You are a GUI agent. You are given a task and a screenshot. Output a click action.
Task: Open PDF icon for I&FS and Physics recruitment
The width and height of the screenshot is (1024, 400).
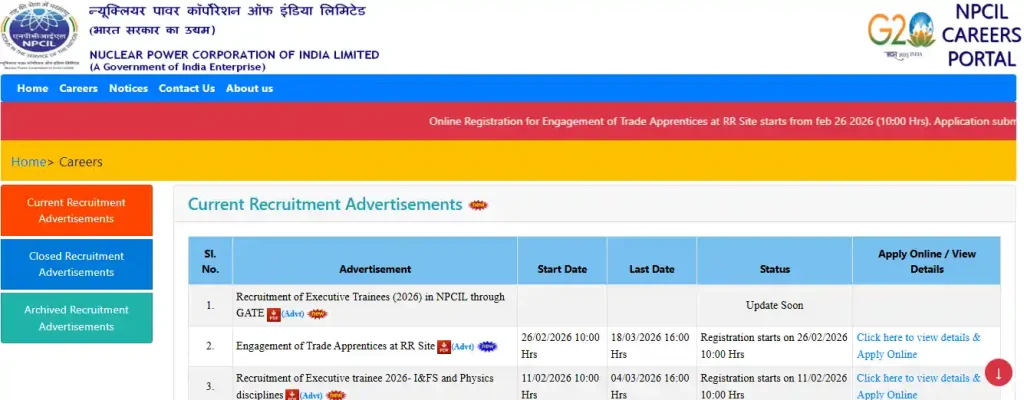[x=292, y=395]
